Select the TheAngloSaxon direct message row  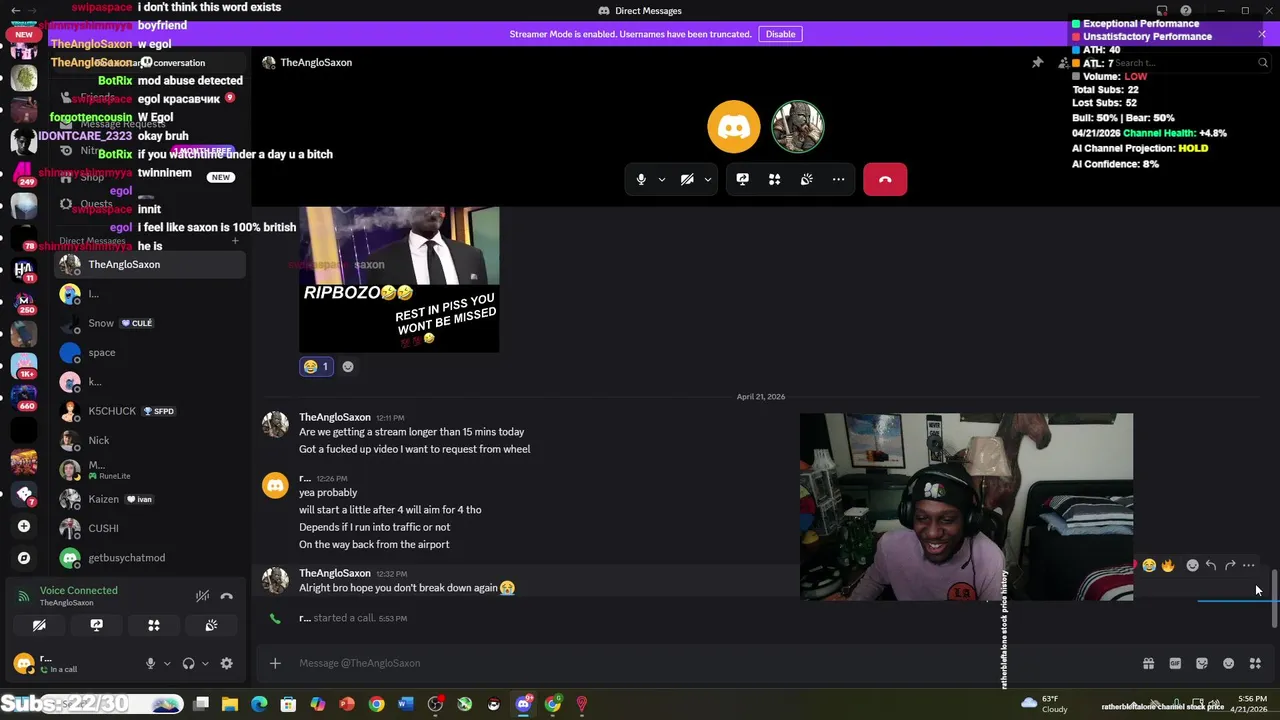coord(150,264)
